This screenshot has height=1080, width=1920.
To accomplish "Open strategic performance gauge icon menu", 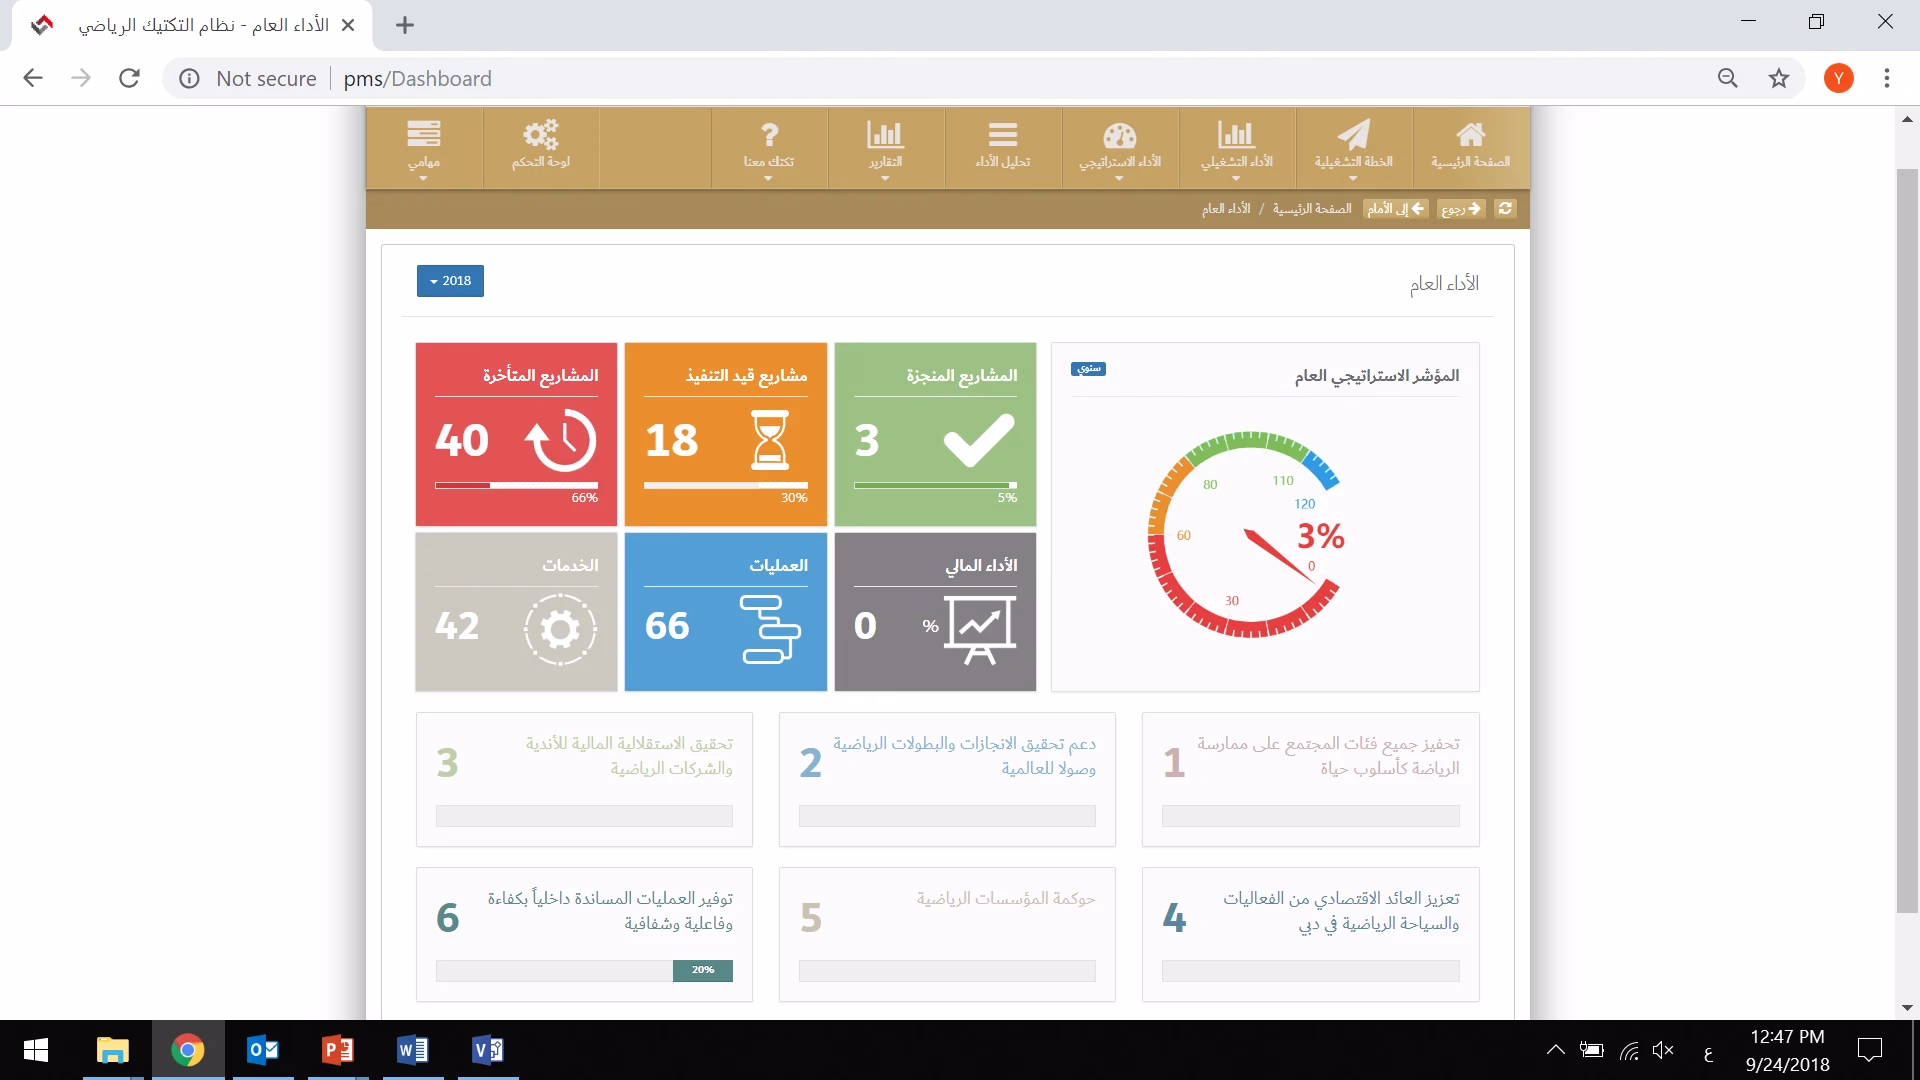I will click(1119, 146).
